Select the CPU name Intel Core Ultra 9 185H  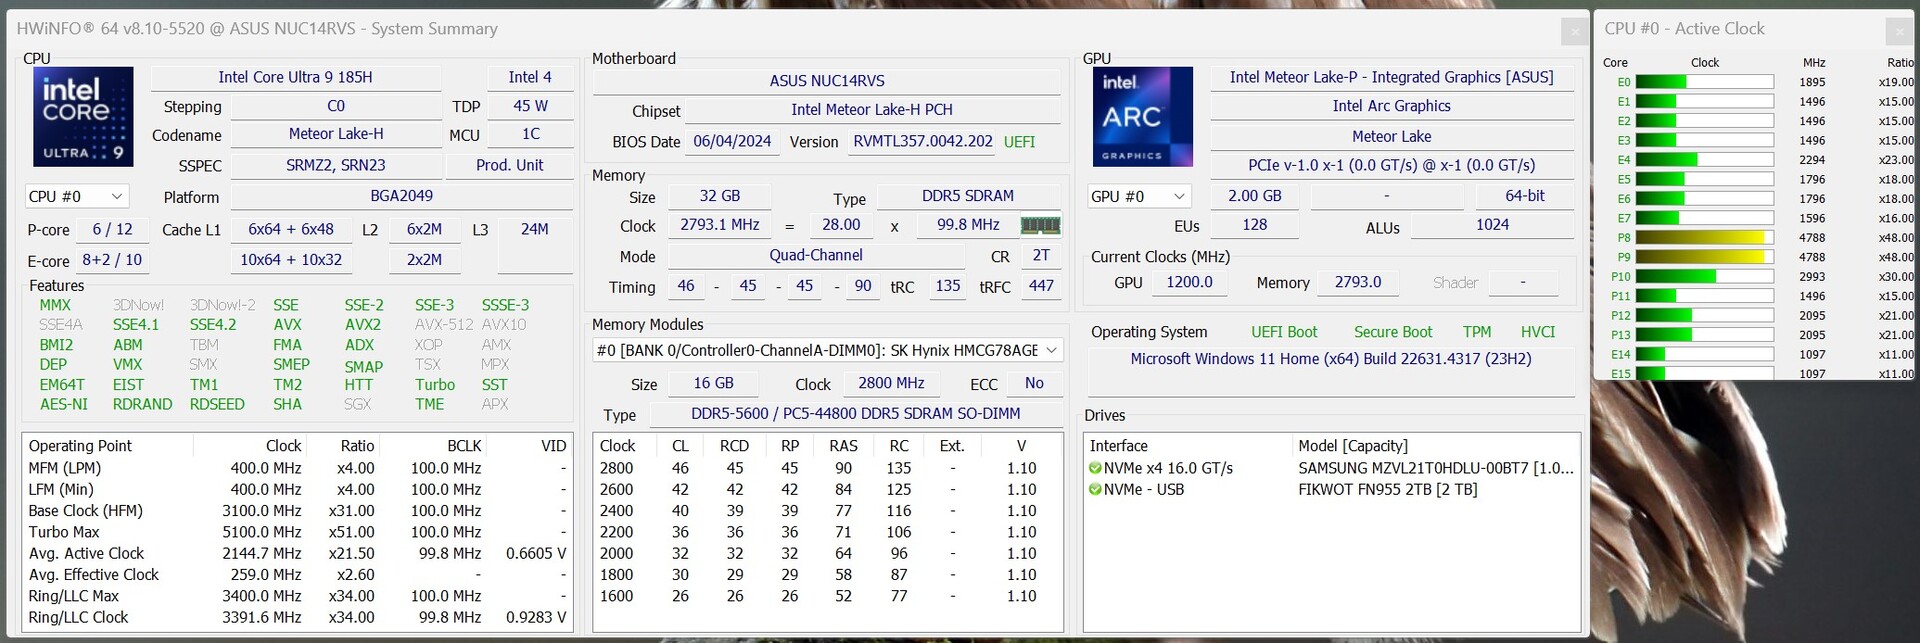coord(295,78)
